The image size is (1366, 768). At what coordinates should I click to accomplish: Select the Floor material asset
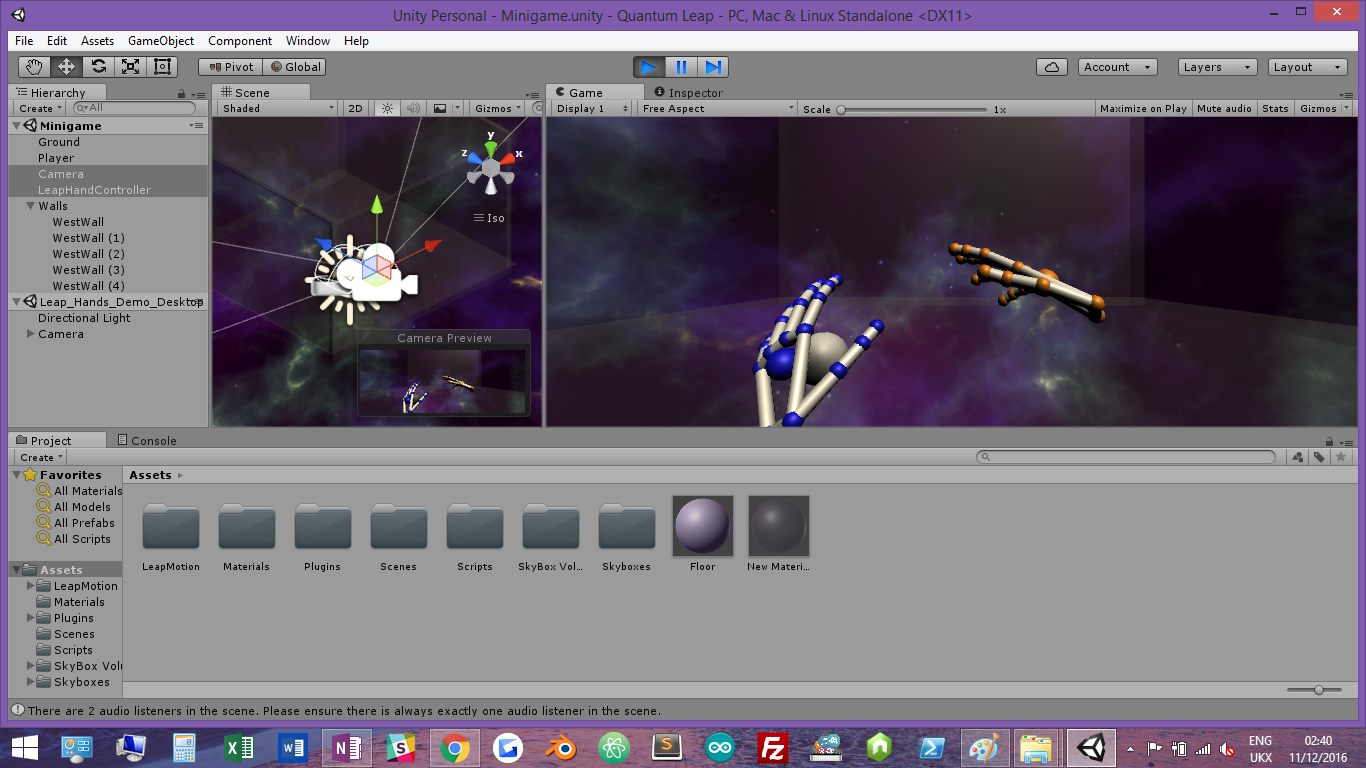(703, 526)
